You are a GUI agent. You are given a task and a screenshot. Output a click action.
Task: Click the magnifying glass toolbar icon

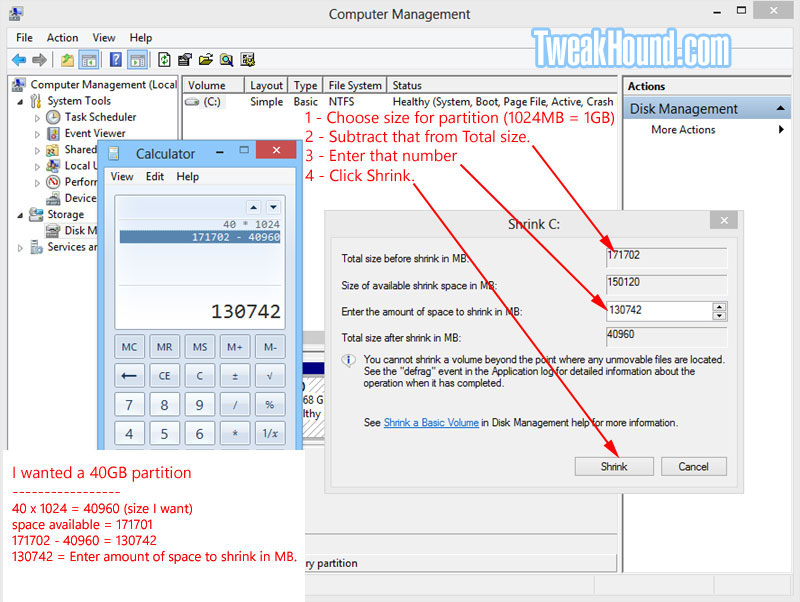tap(227, 60)
